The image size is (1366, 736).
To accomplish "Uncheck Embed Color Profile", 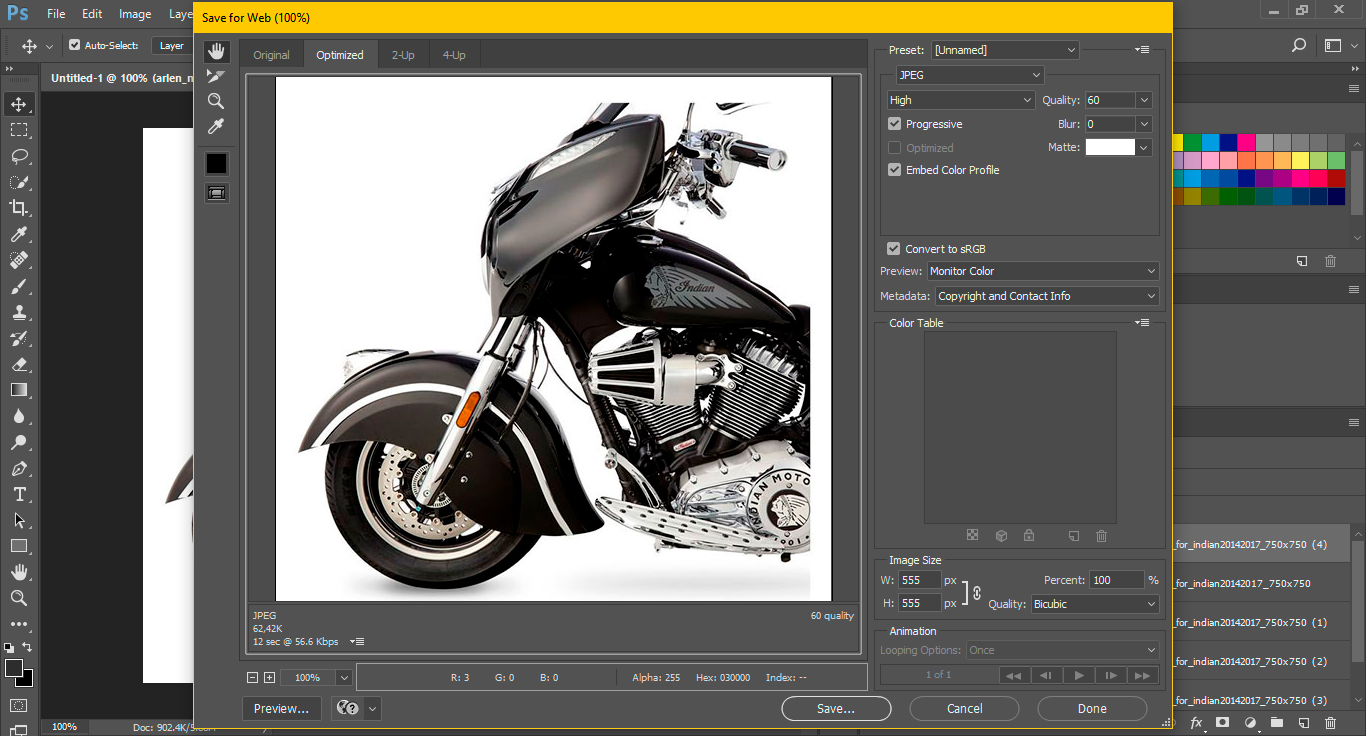I will (x=894, y=170).
